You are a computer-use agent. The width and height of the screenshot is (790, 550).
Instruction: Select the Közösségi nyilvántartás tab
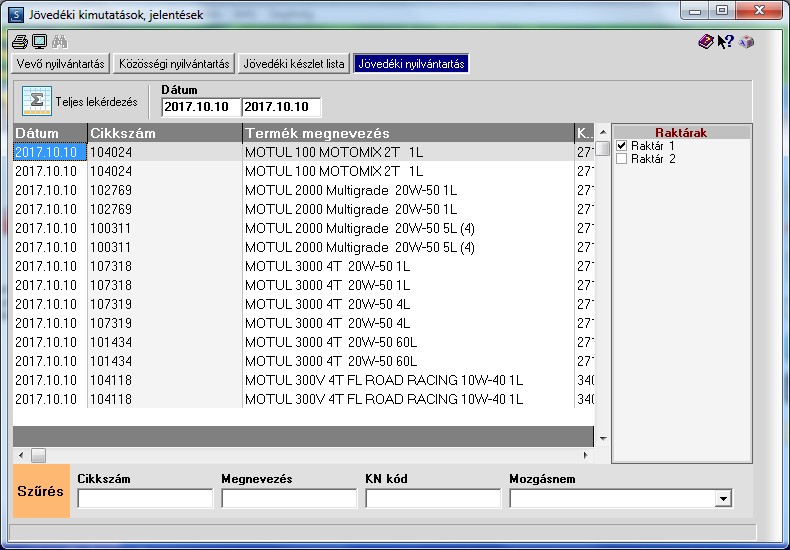174,64
